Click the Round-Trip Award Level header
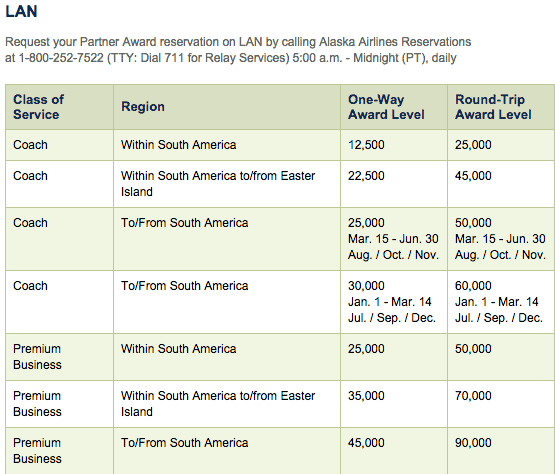 [493, 107]
